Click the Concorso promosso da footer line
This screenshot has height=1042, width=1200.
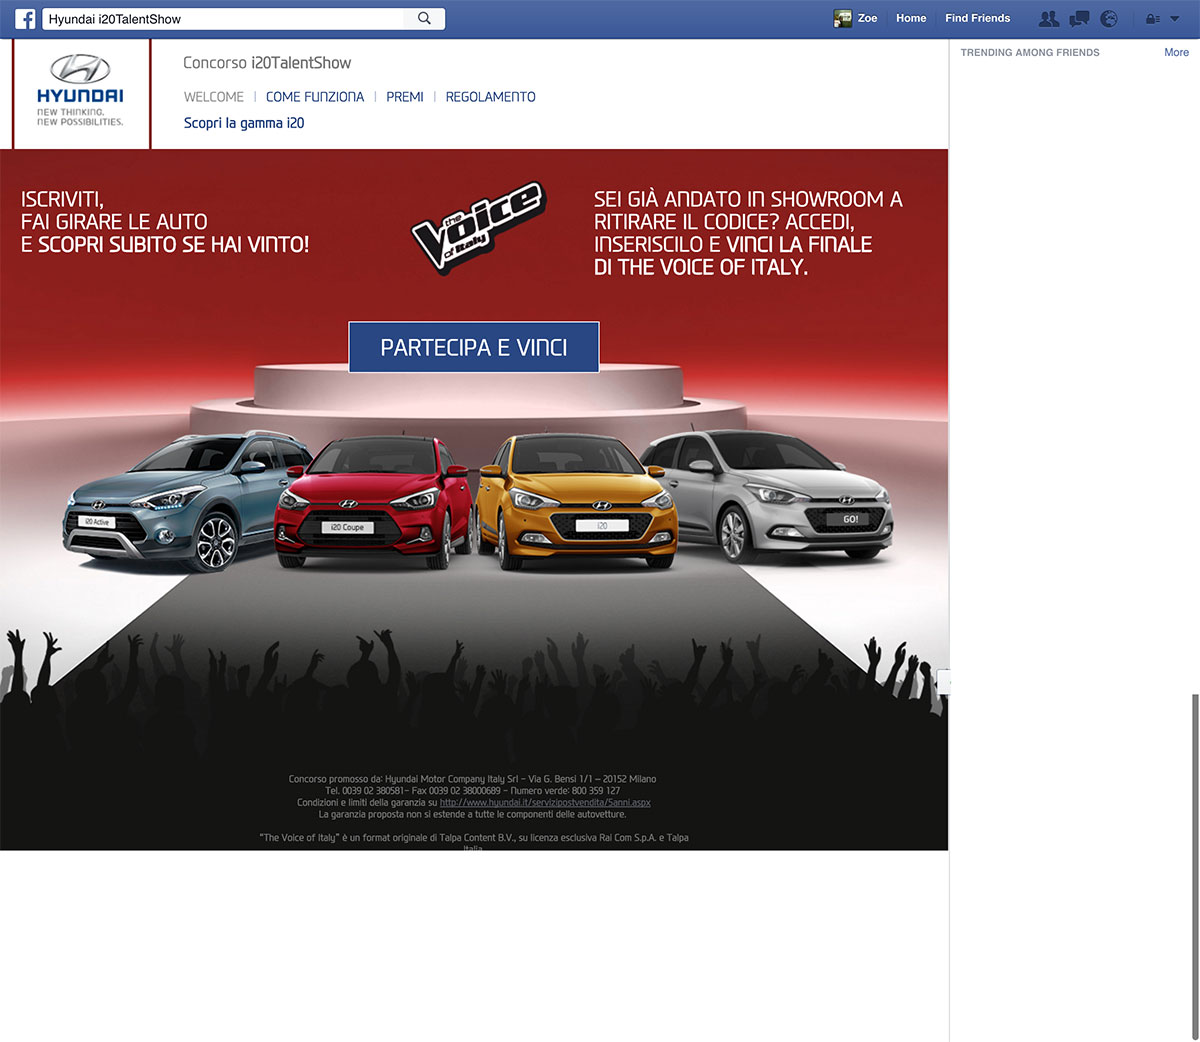coord(473,779)
